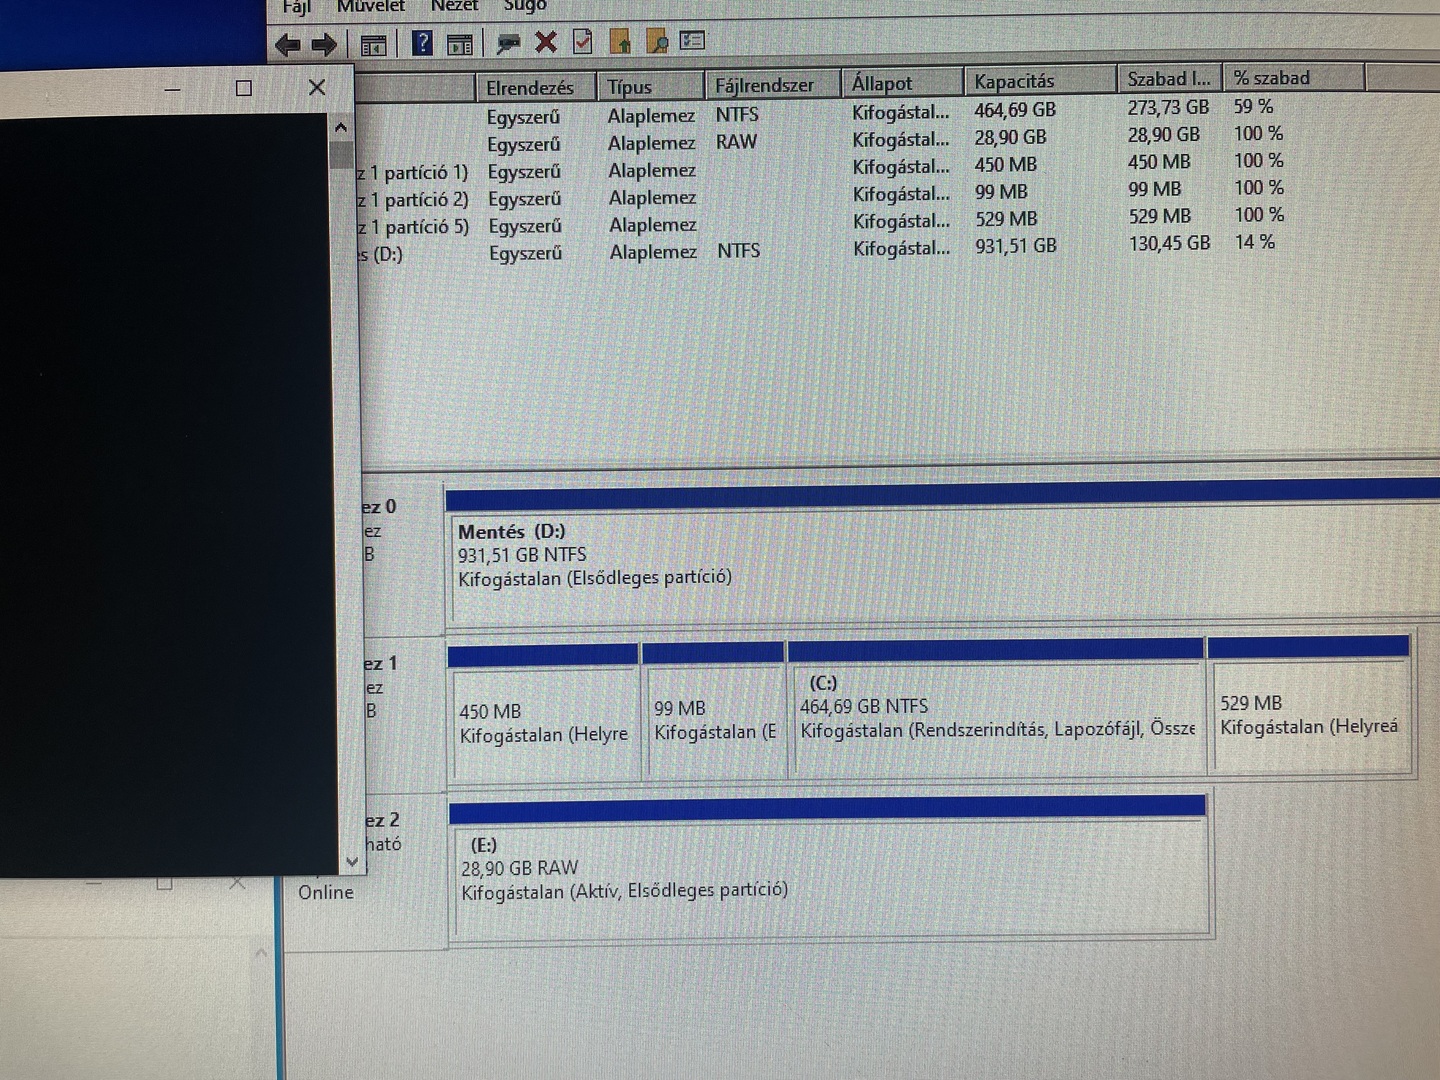
Task: Close the dark front window
Action: click(x=317, y=87)
